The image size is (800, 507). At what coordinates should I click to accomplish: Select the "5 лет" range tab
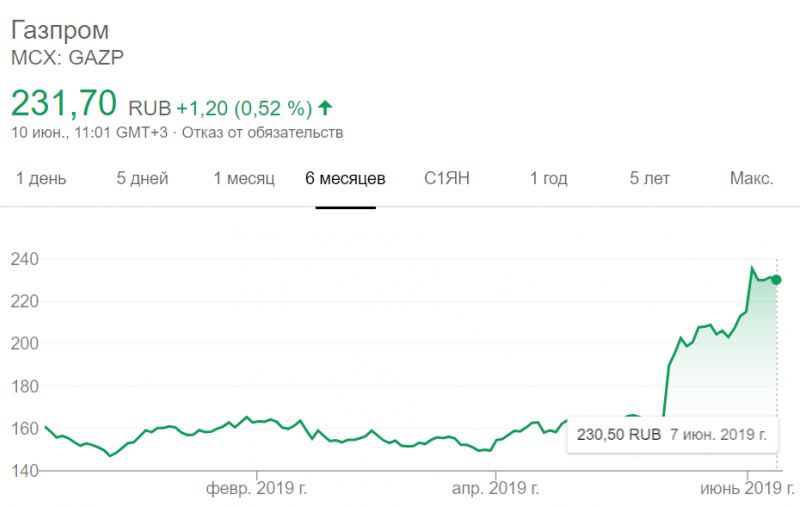[x=649, y=179]
